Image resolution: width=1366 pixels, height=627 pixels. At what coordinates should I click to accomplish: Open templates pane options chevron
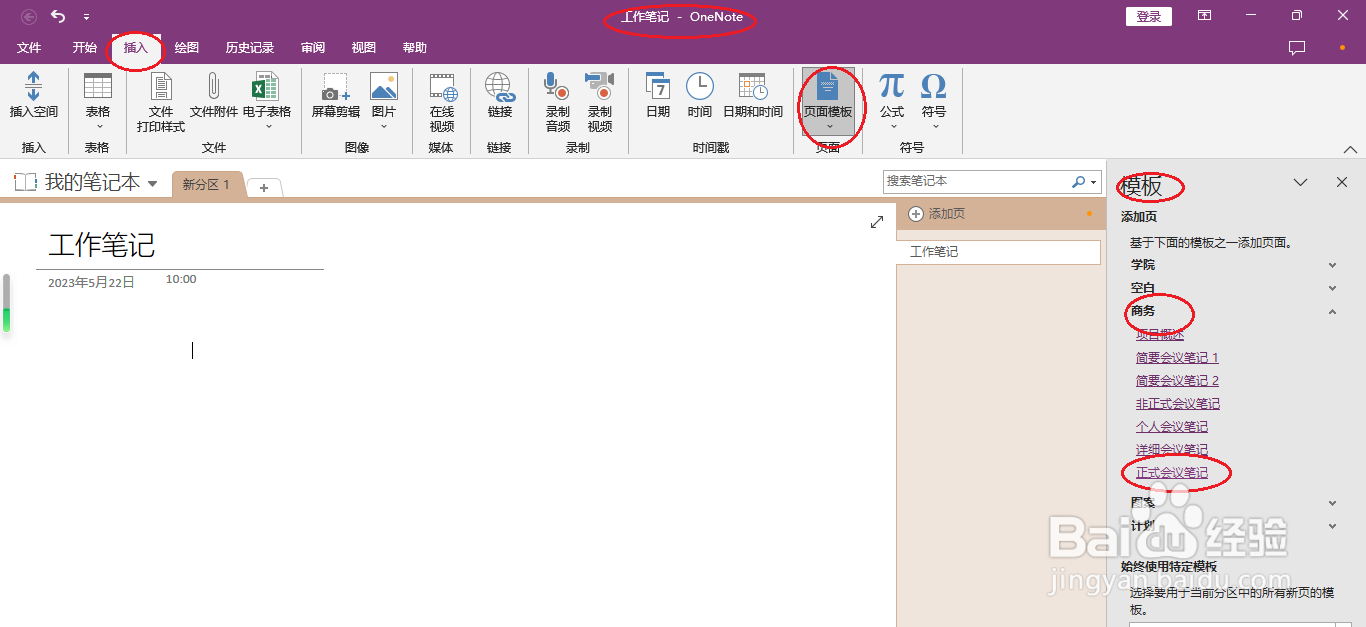[1300, 182]
